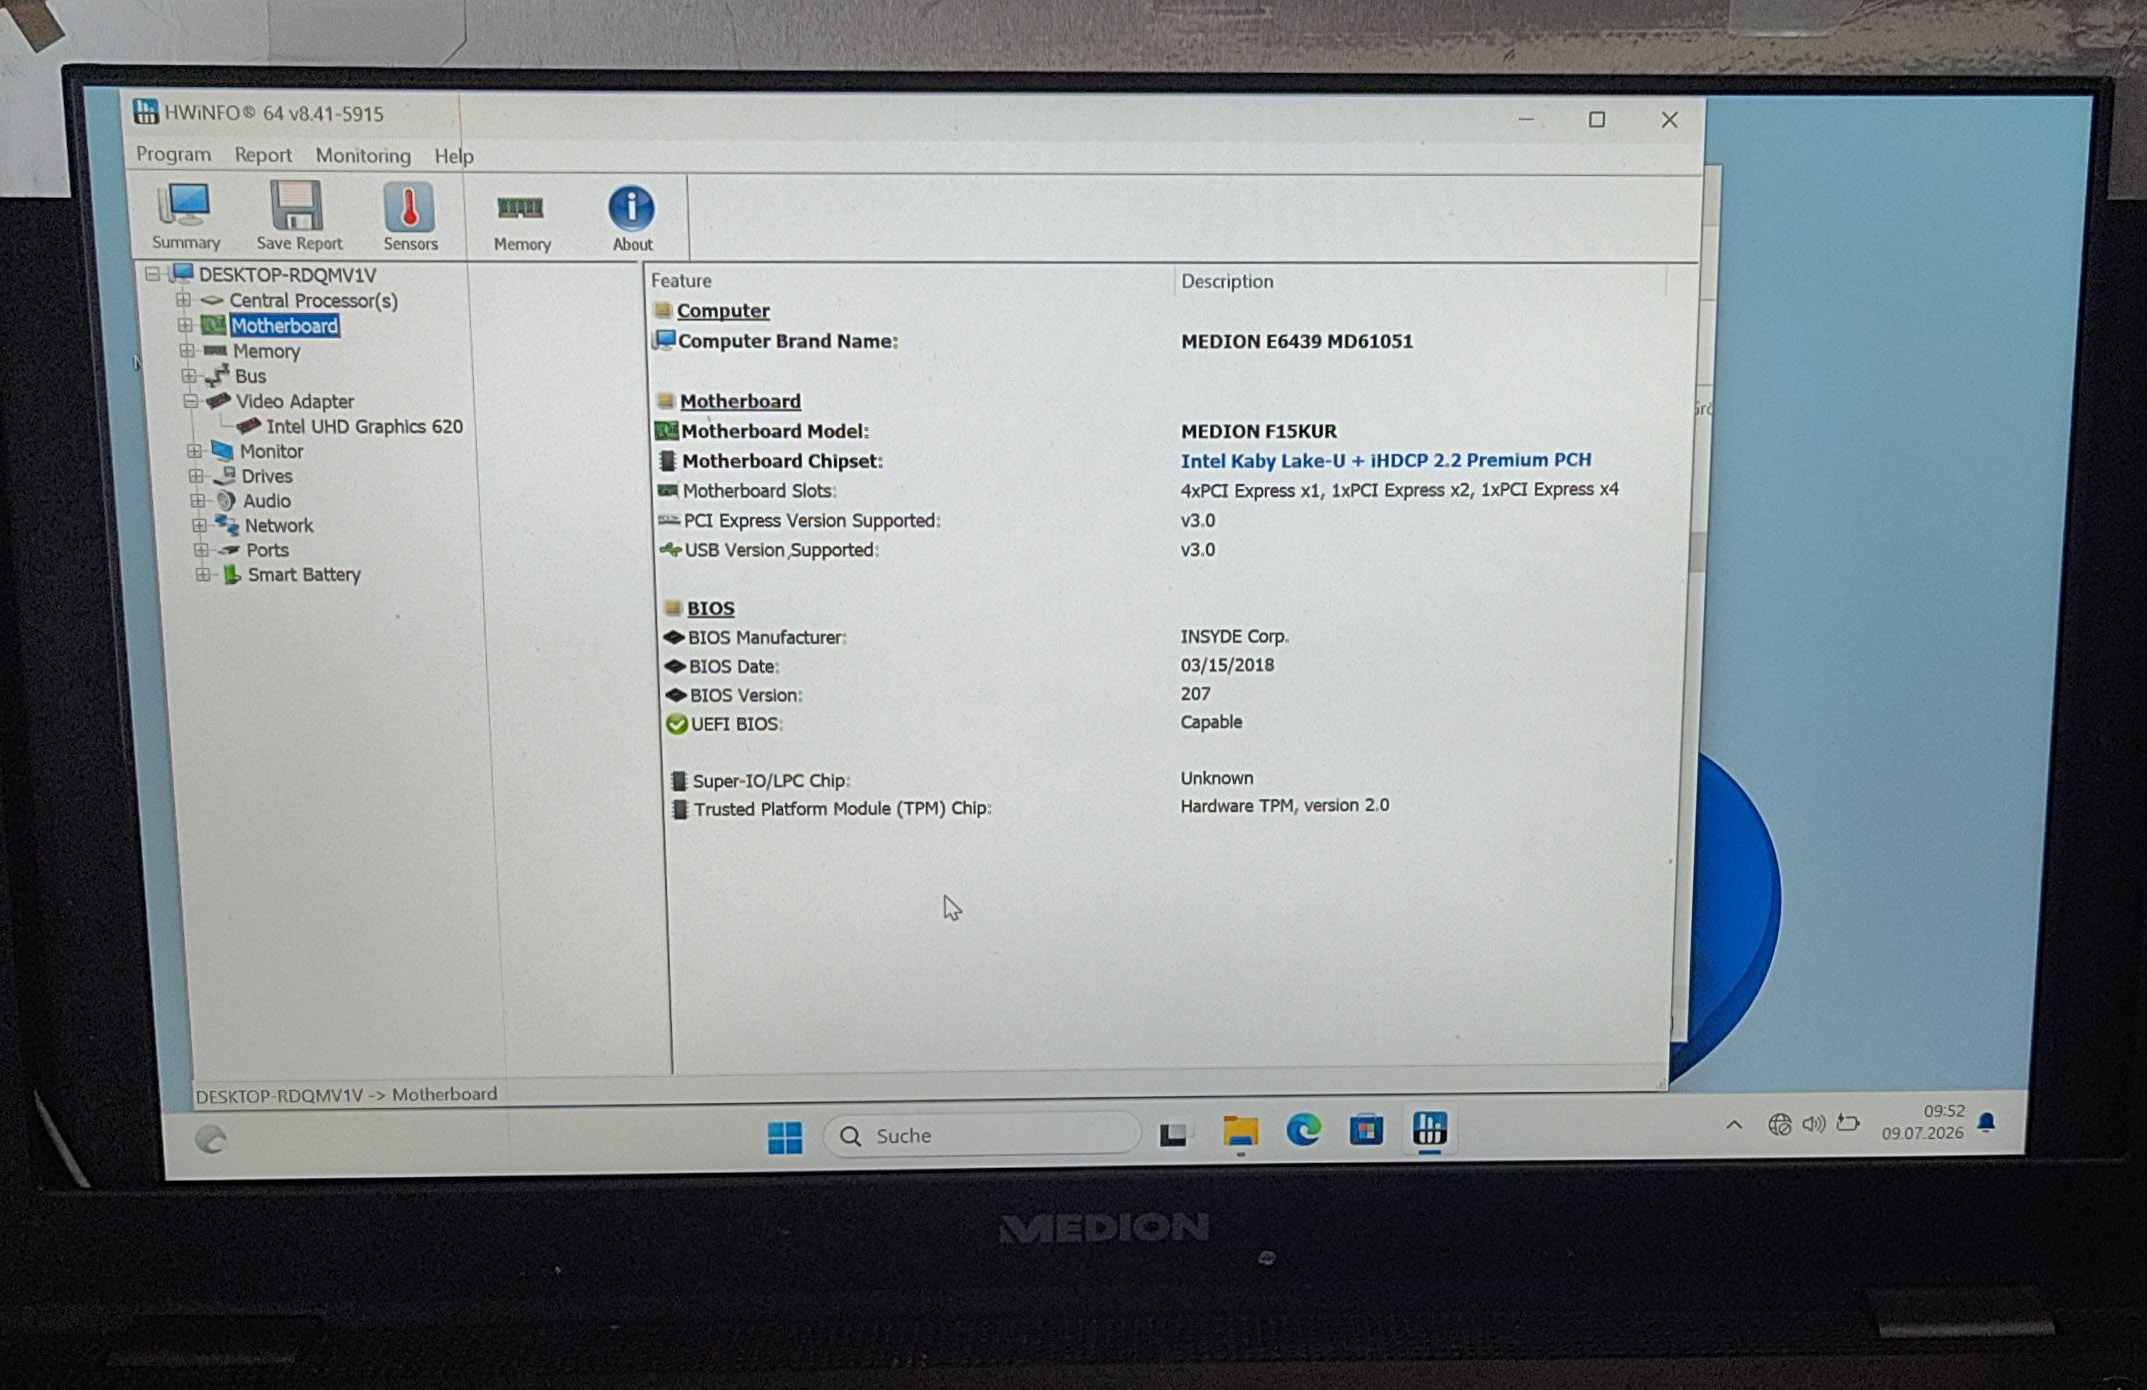The height and width of the screenshot is (1390, 2147).
Task: Open the Program menu
Action: 174,154
